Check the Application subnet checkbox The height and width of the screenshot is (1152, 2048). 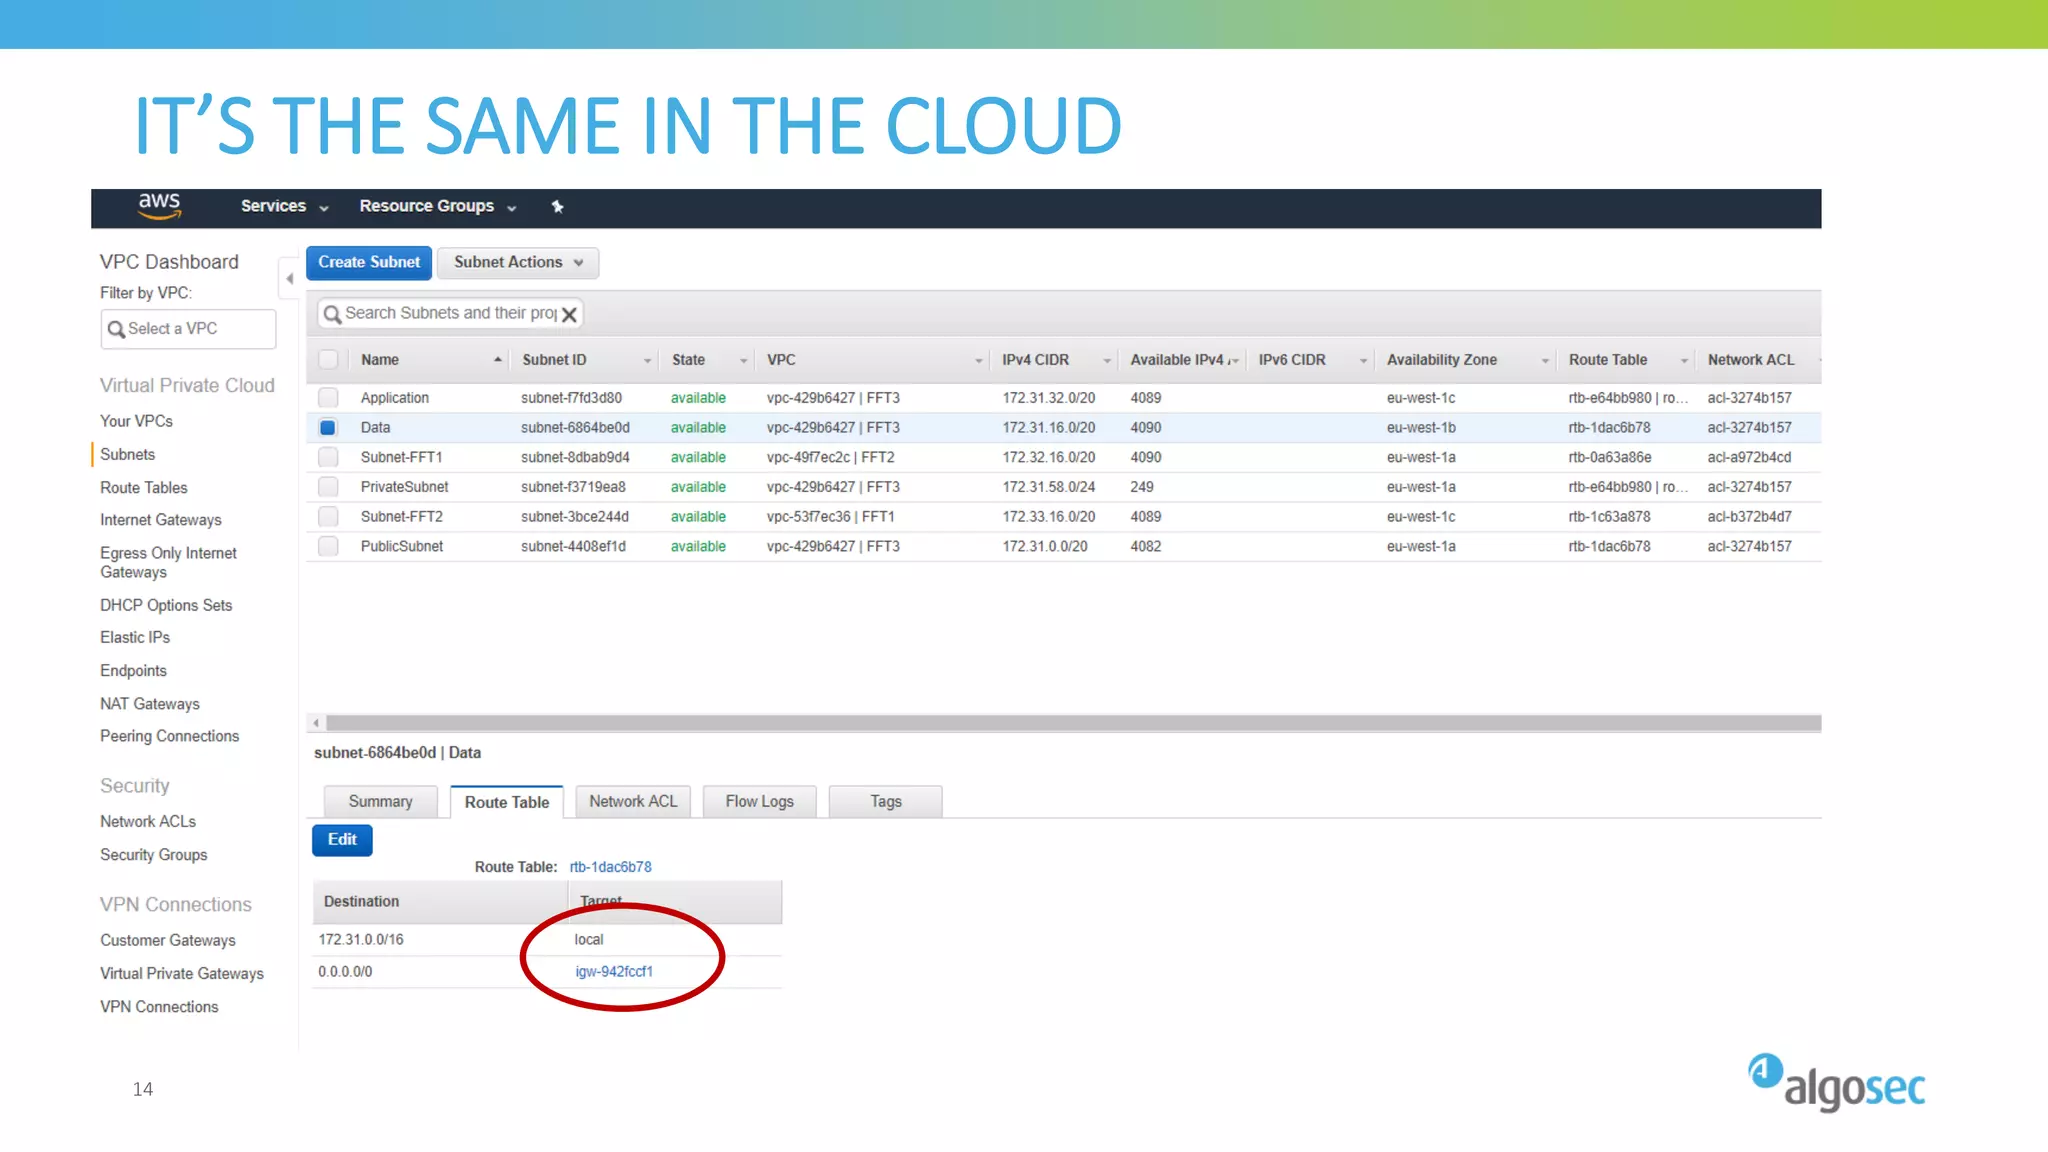pyautogui.click(x=328, y=398)
